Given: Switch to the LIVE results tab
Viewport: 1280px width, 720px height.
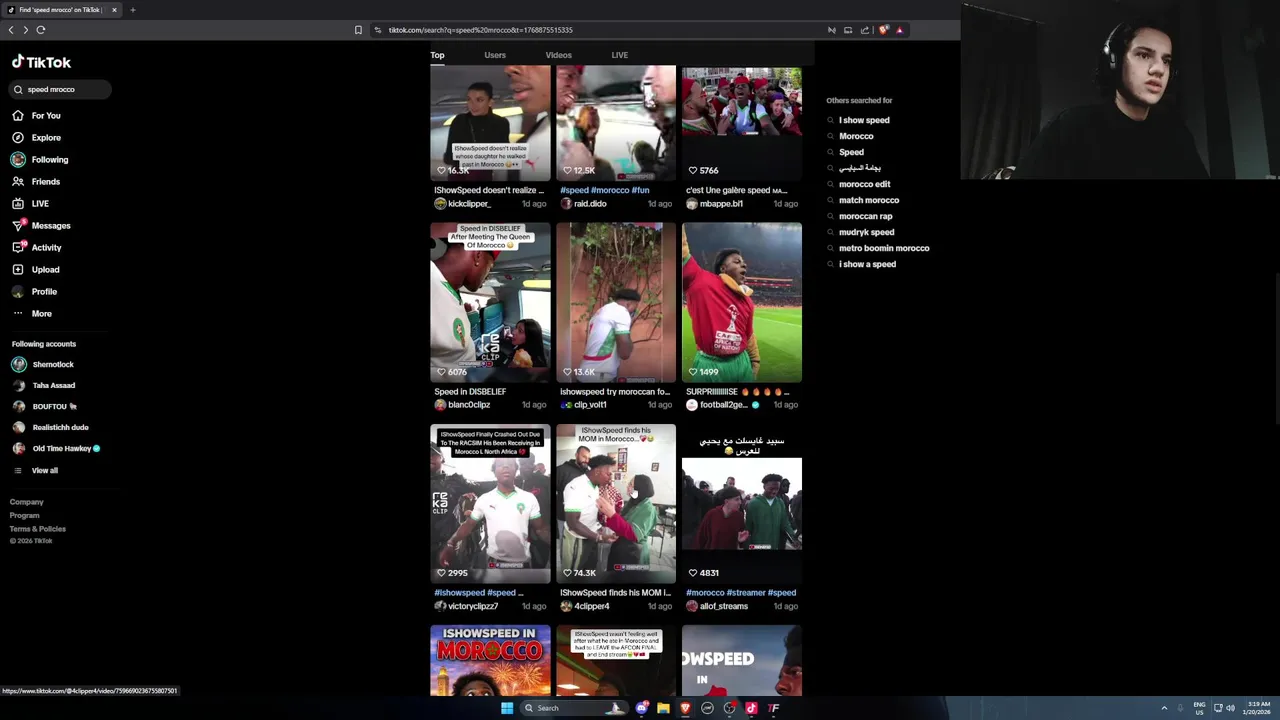Looking at the screenshot, I should pos(620,55).
